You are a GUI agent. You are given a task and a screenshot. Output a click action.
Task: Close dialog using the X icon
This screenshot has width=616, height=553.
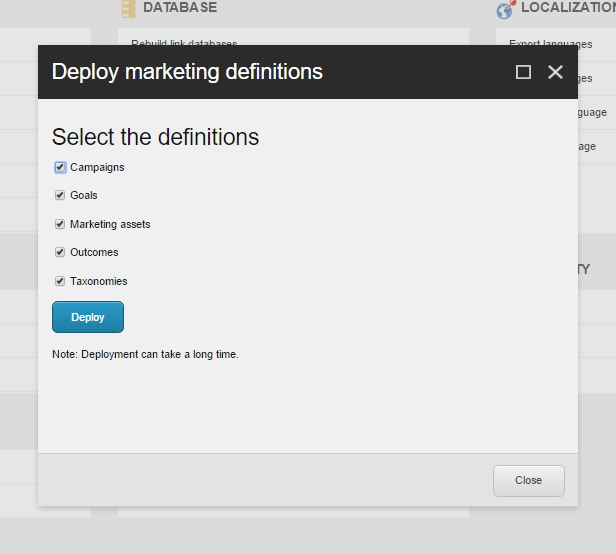coord(556,72)
